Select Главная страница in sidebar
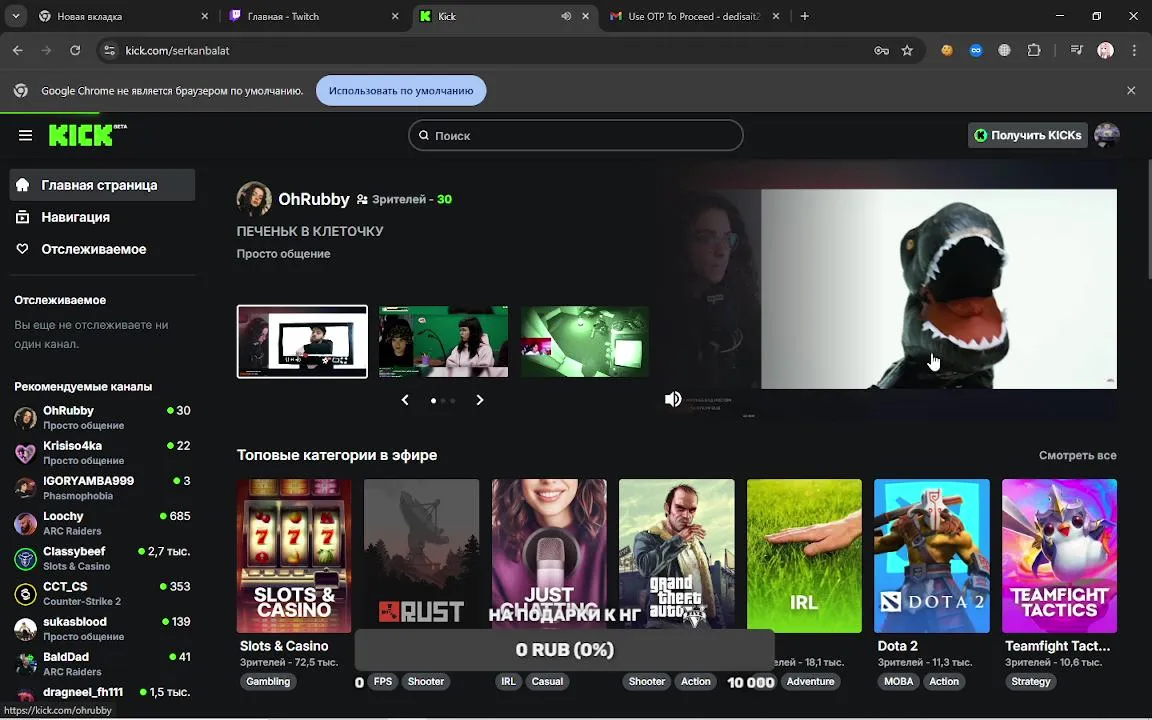Image resolution: width=1152 pixels, height=720 pixels. tap(102, 185)
